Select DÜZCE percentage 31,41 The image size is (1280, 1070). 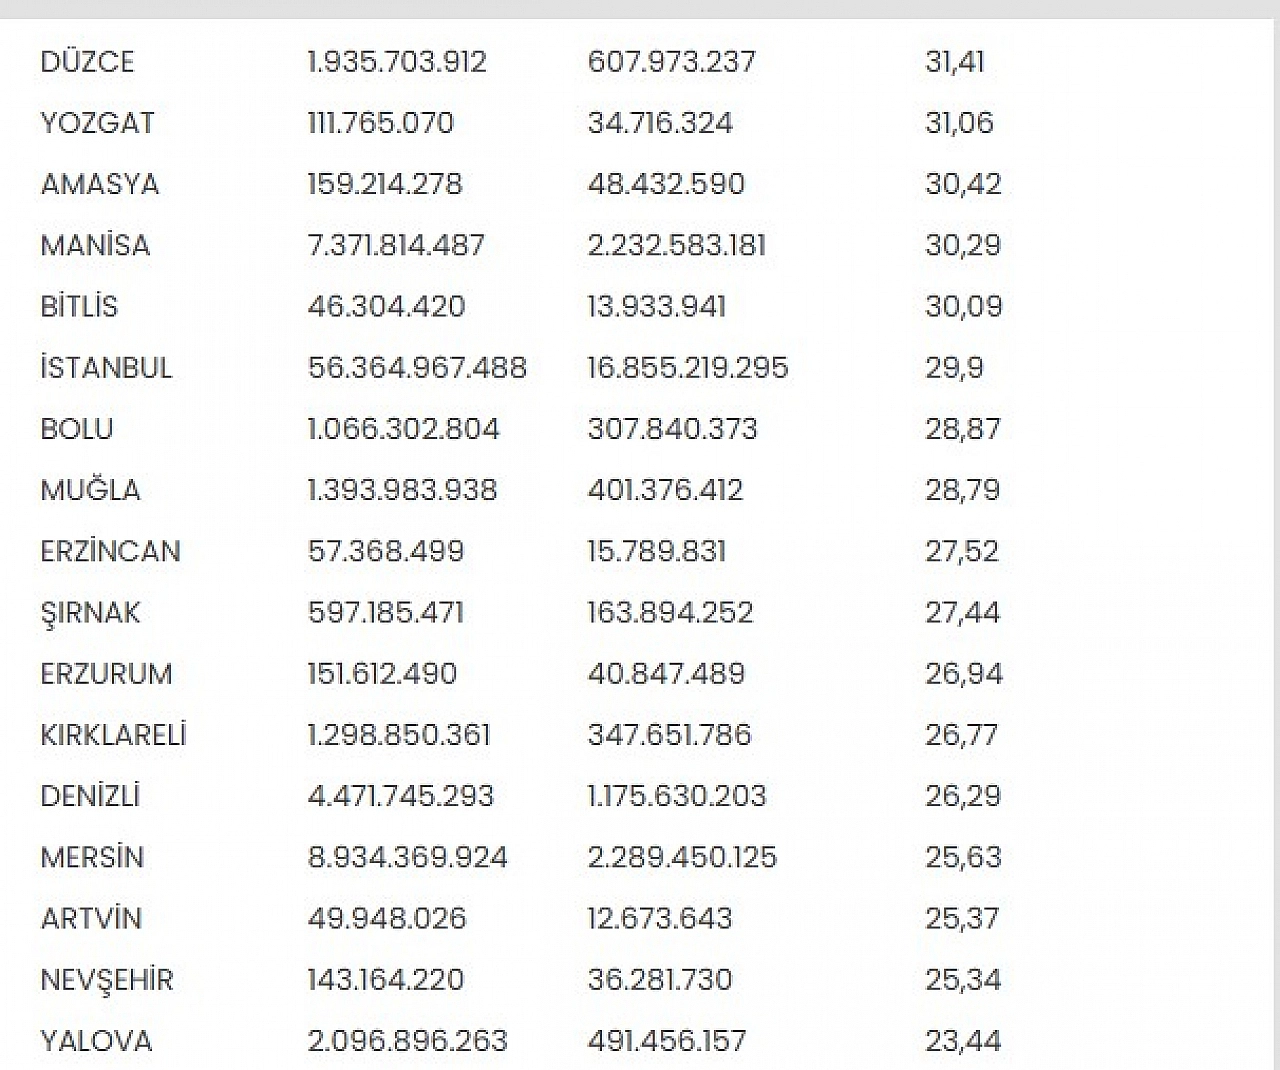(x=955, y=62)
